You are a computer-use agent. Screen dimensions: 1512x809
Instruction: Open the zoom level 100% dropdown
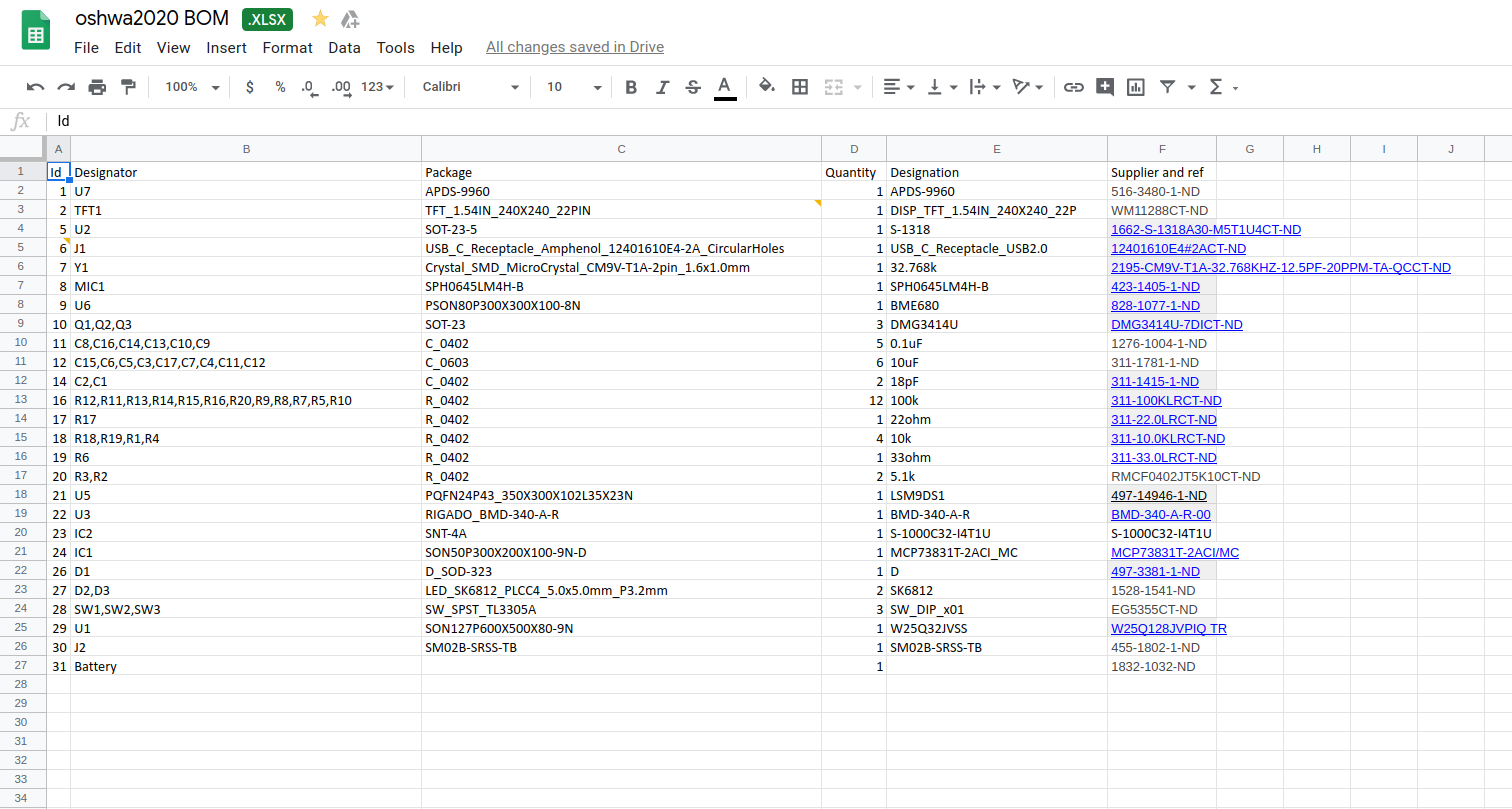pyautogui.click(x=192, y=87)
